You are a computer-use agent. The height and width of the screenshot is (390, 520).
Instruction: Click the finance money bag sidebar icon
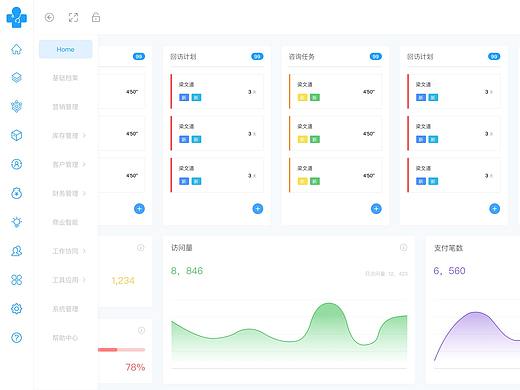16,193
